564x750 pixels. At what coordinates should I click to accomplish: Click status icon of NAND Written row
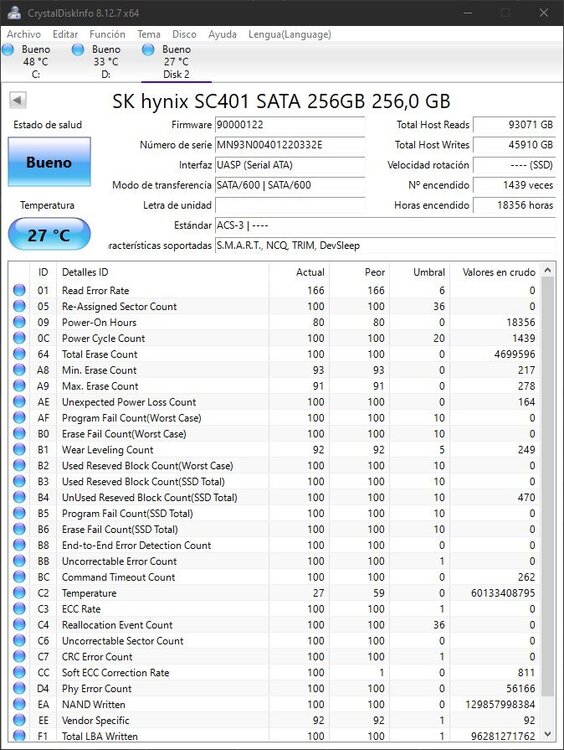coord(19,704)
